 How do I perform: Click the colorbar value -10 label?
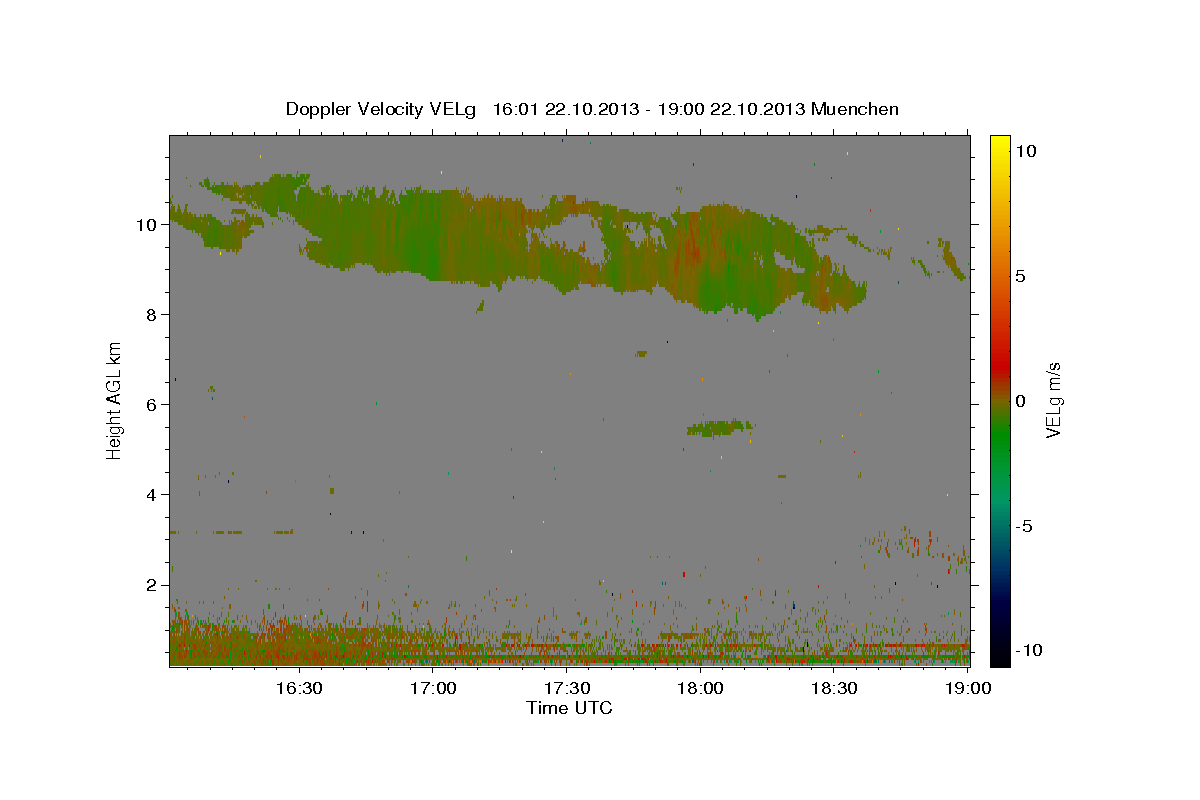(x=1028, y=651)
